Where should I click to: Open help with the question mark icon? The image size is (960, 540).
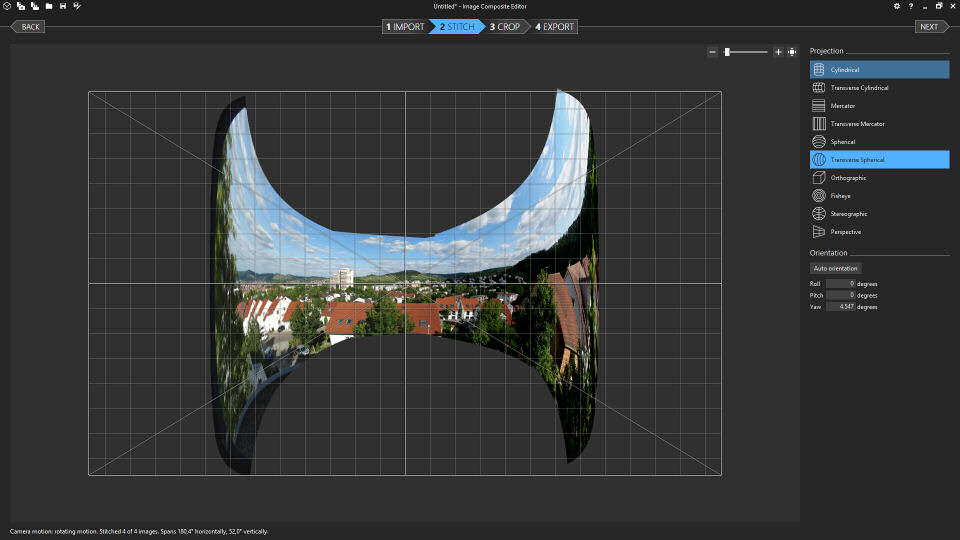tap(910, 6)
